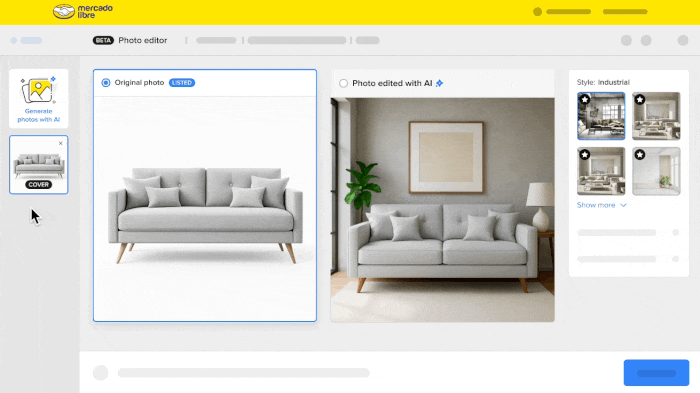
Task: Click the Mercado Libre logo
Action: pyautogui.click(x=83, y=12)
